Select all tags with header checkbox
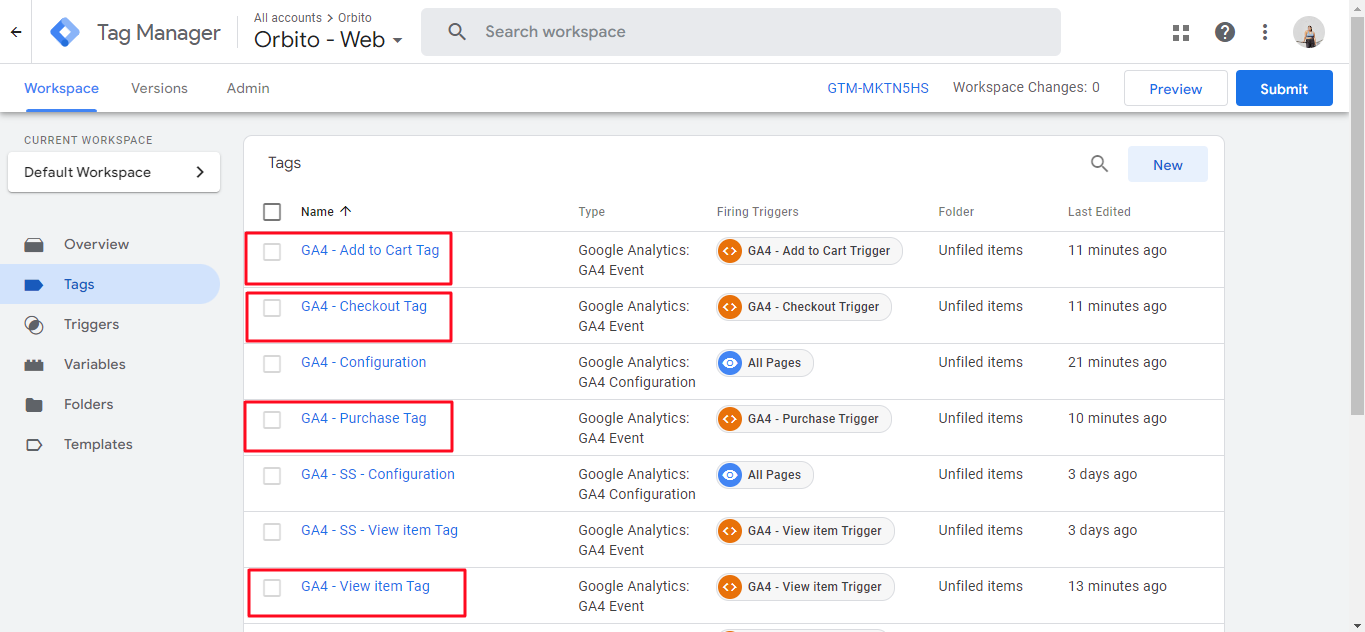The width and height of the screenshot is (1365, 632). 272,212
